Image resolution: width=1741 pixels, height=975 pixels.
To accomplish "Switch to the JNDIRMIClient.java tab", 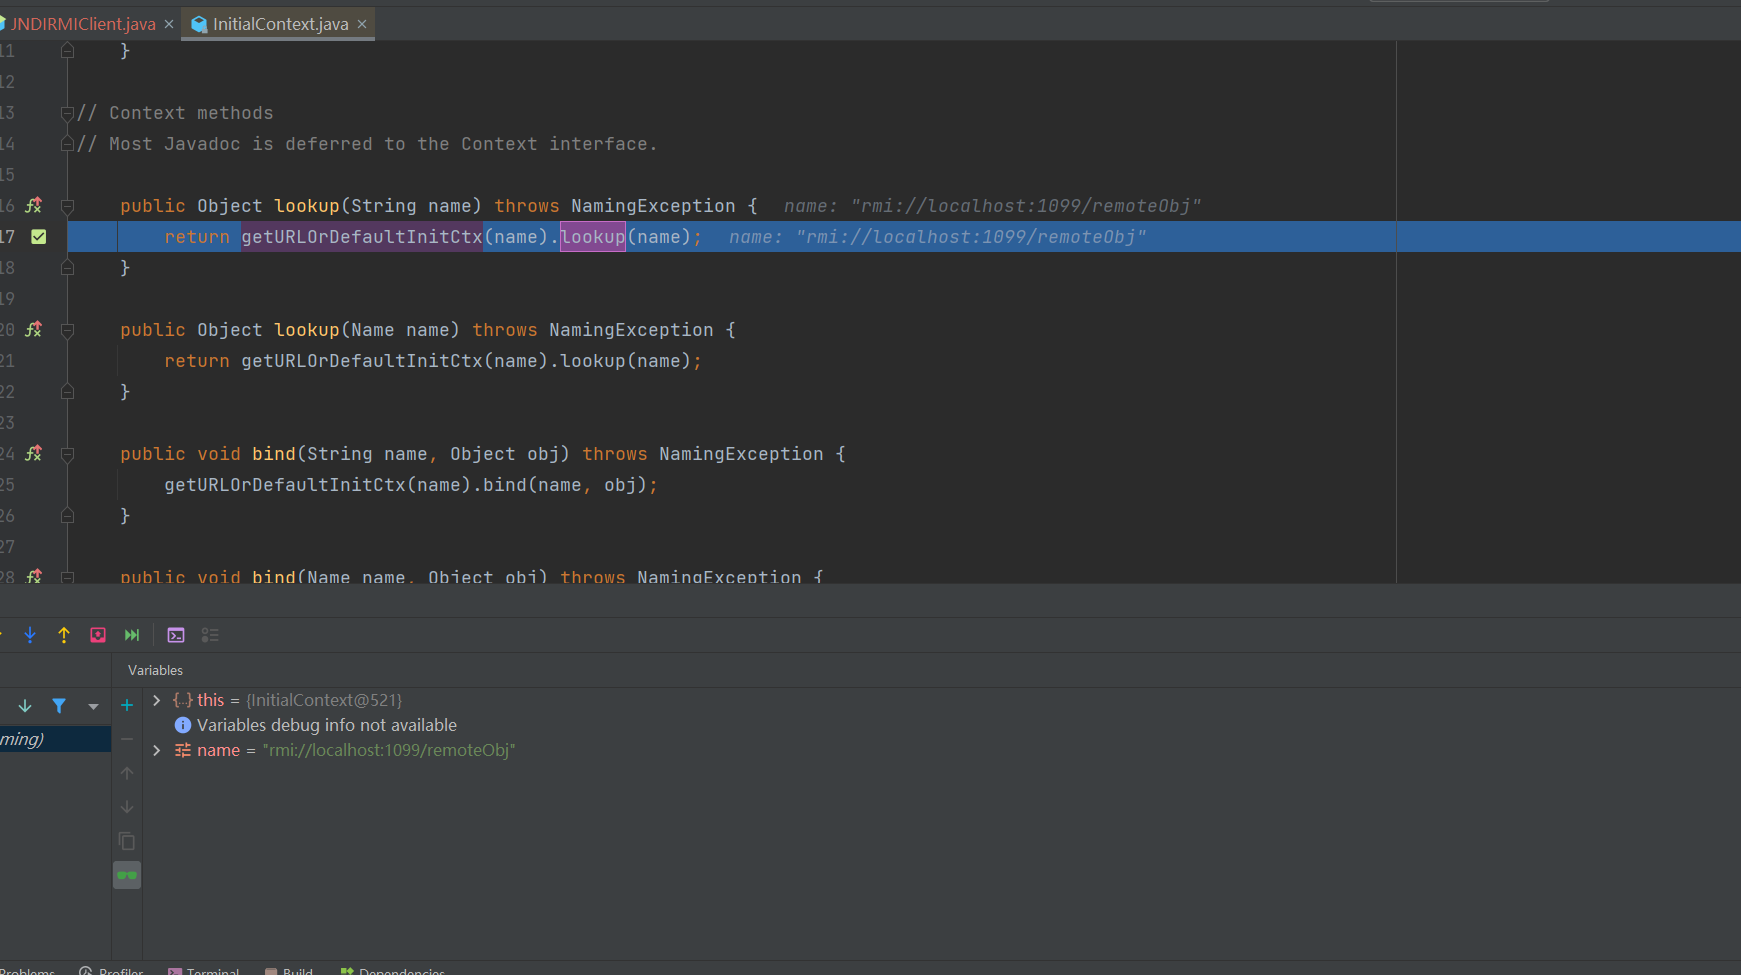I will [82, 24].
